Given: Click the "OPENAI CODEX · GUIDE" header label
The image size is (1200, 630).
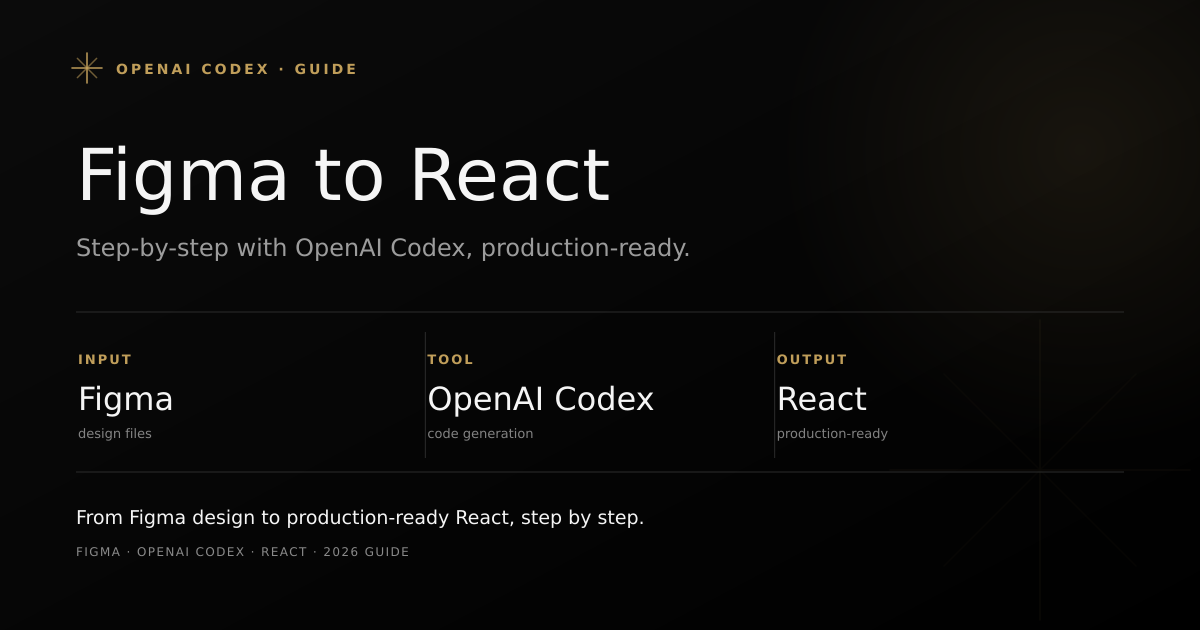Looking at the screenshot, I should [237, 69].
